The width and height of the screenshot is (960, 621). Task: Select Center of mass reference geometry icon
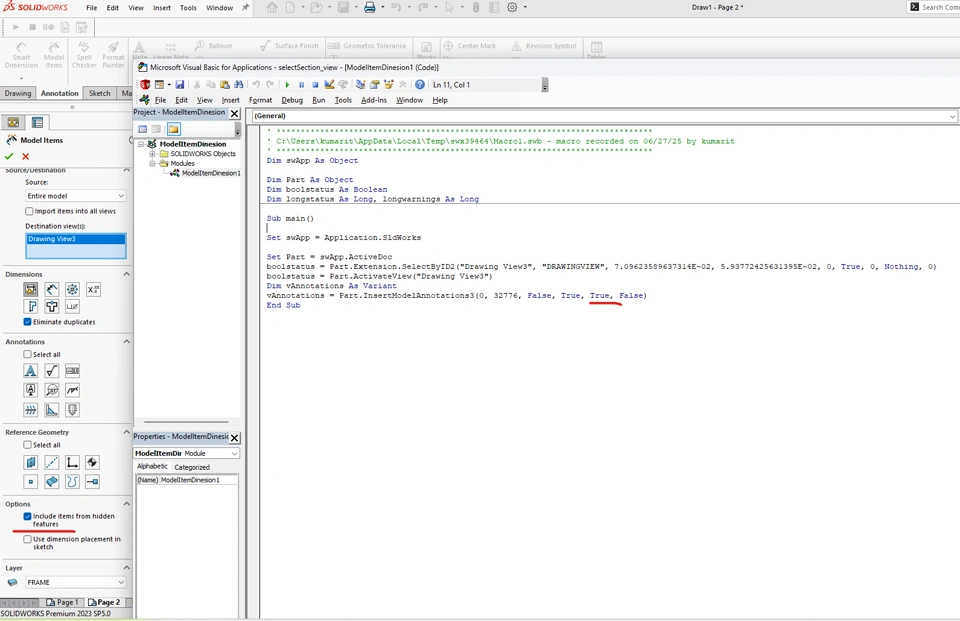[92, 462]
